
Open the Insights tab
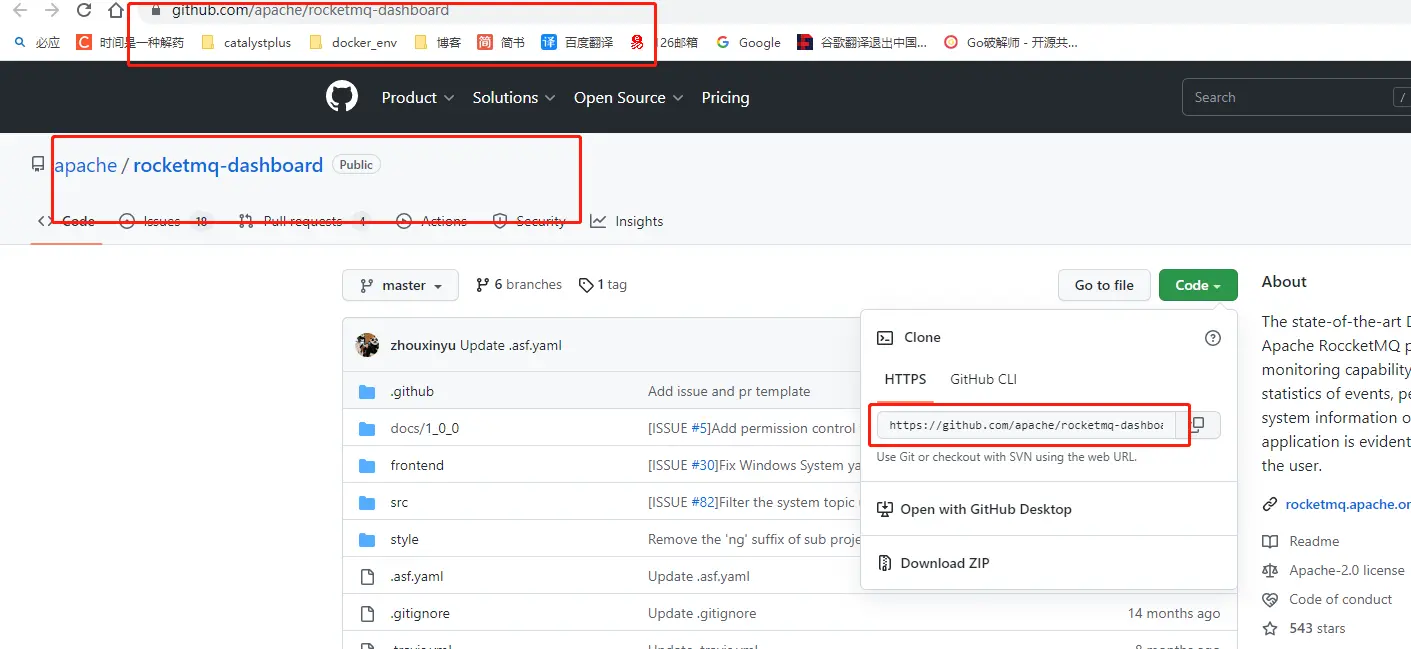tap(640, 221)
